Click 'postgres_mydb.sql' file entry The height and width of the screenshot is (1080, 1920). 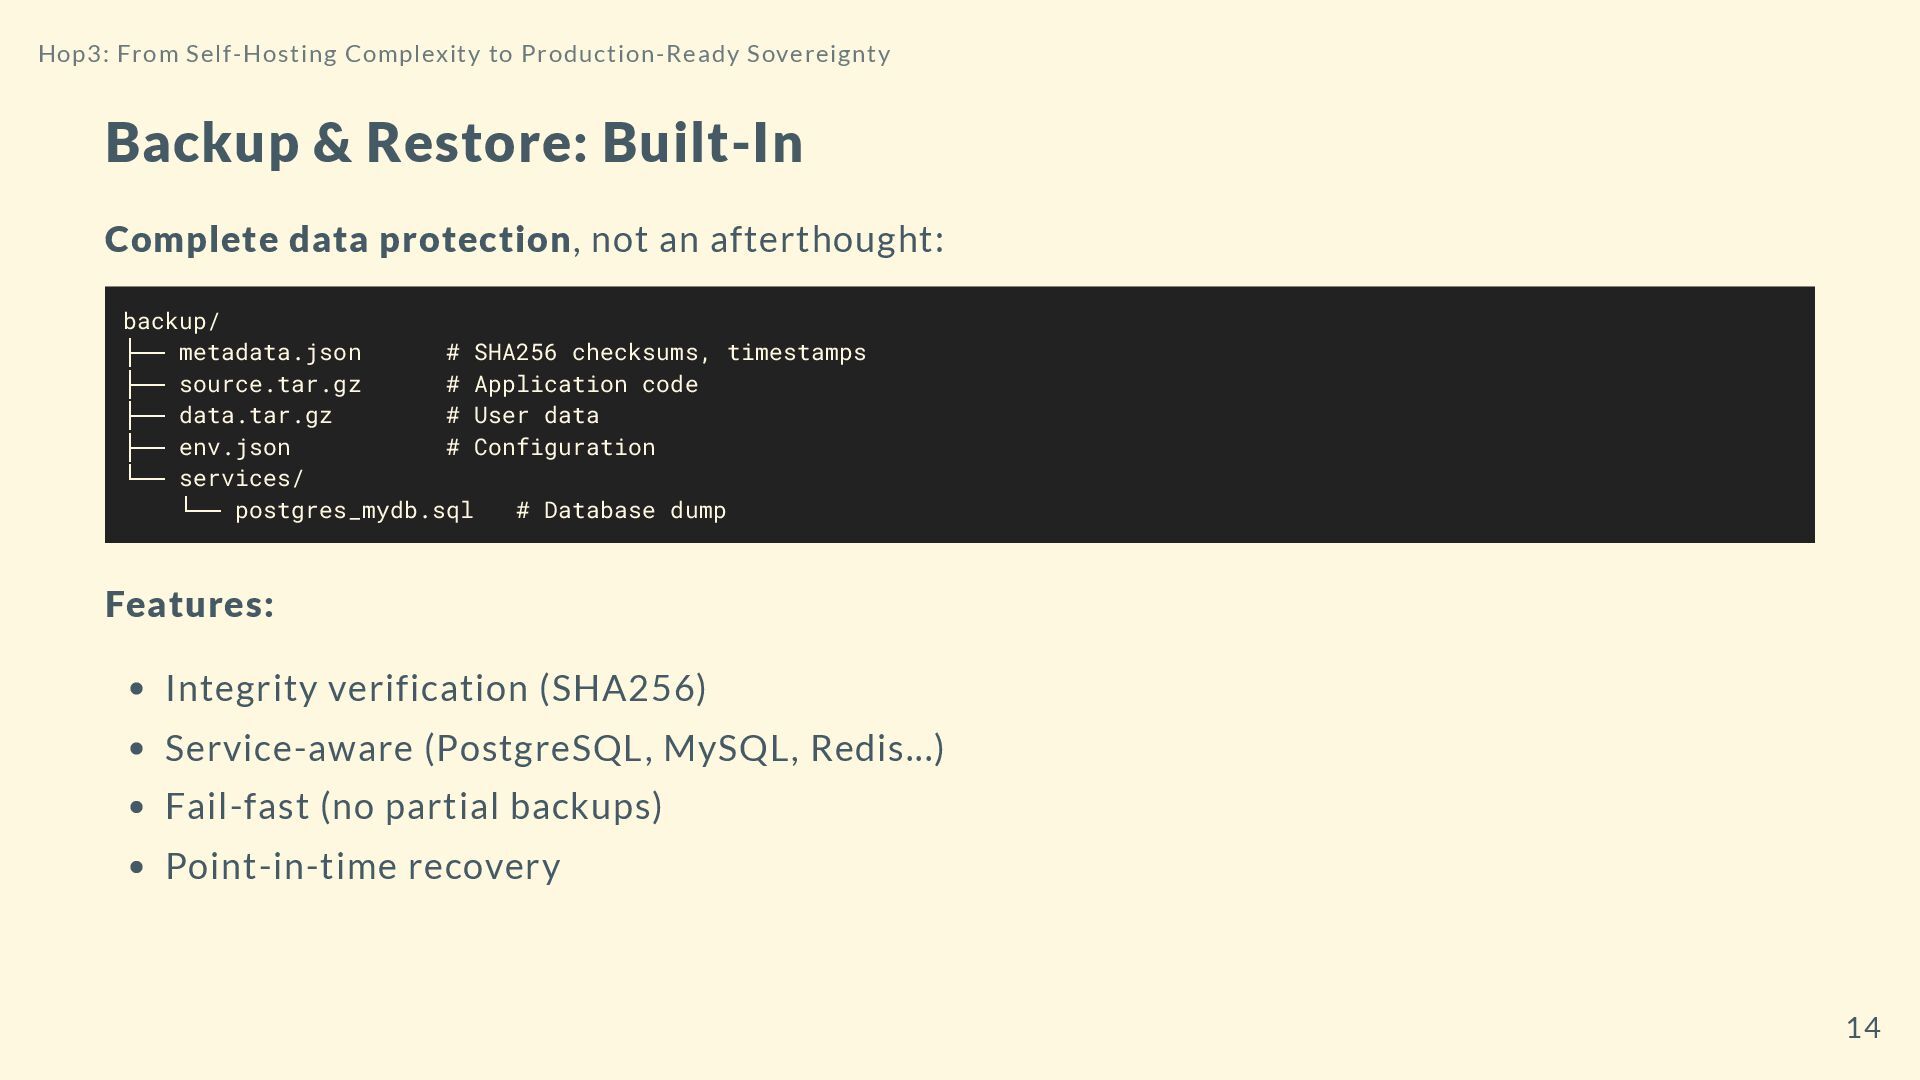(x=354, y=511)
